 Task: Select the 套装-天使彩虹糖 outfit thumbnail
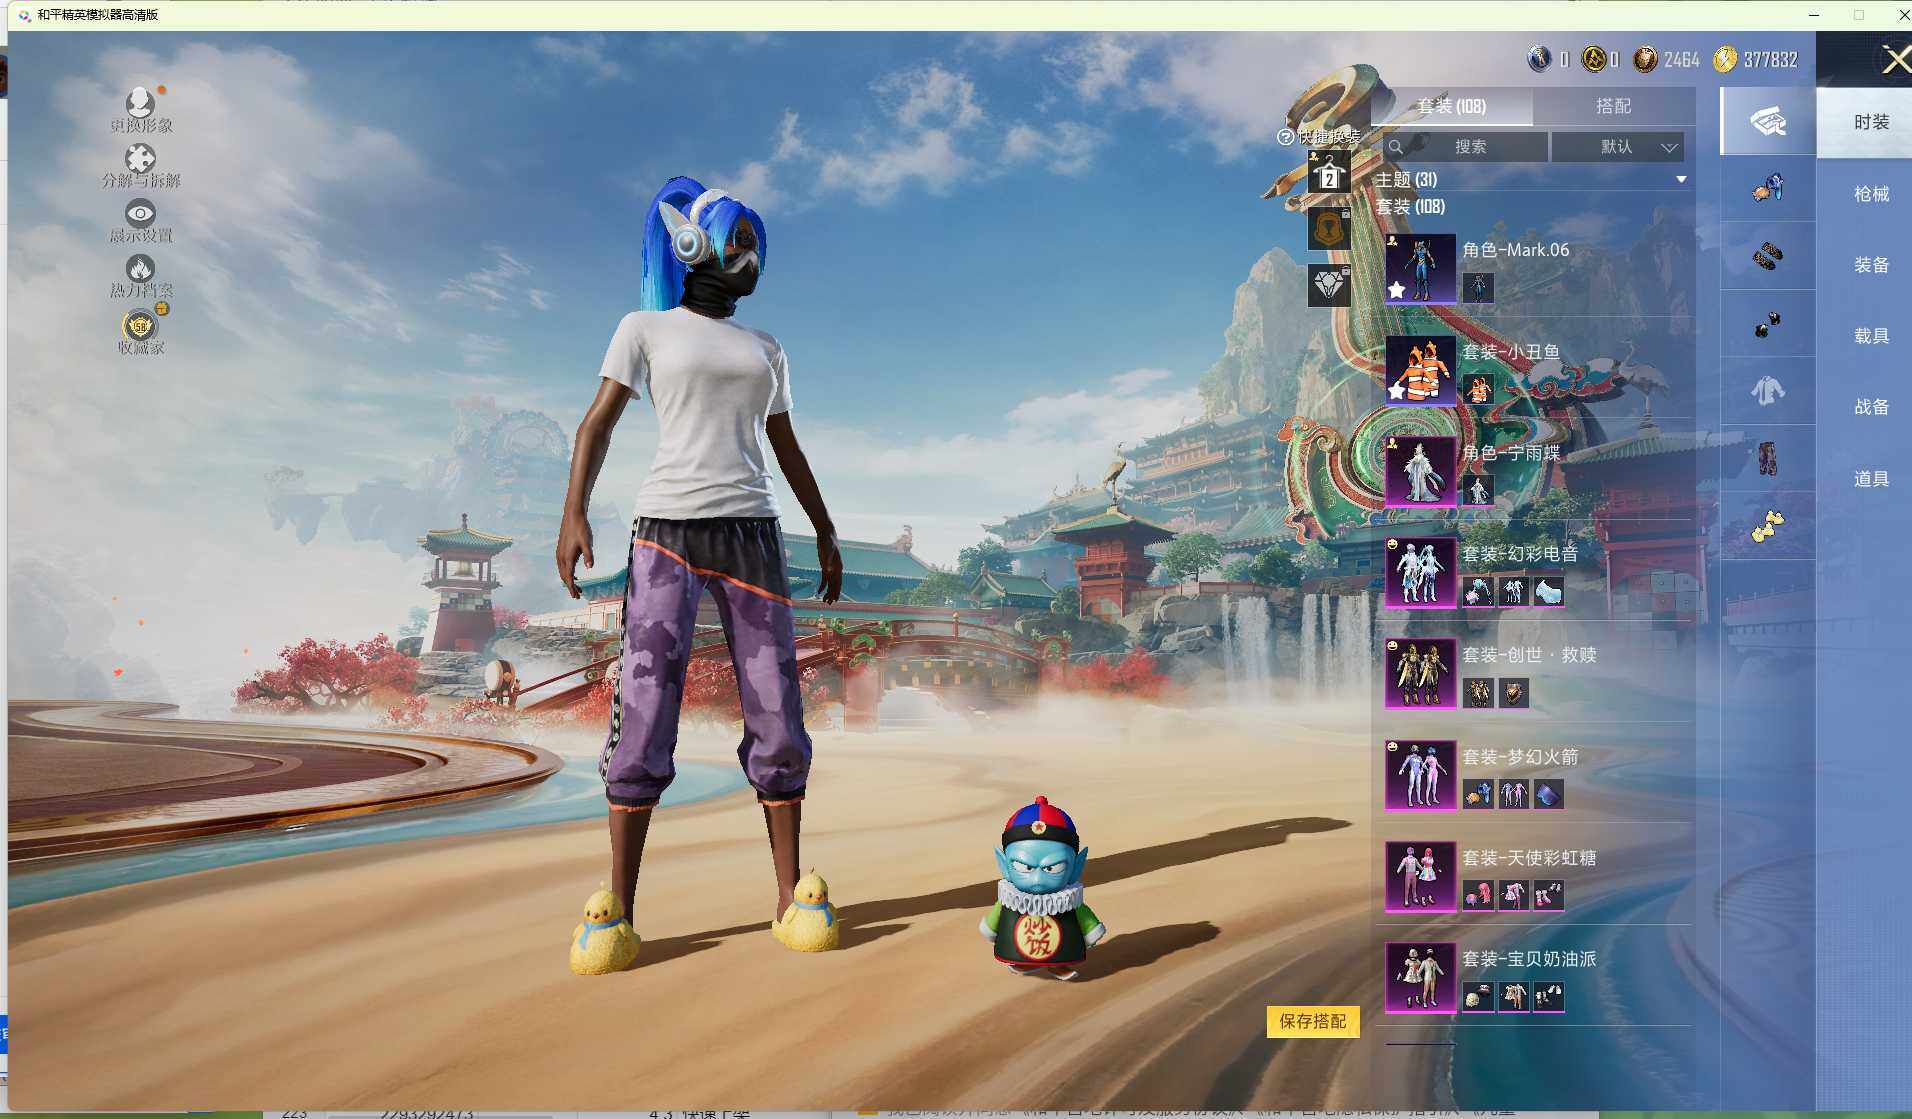[x=1420, y=876]
